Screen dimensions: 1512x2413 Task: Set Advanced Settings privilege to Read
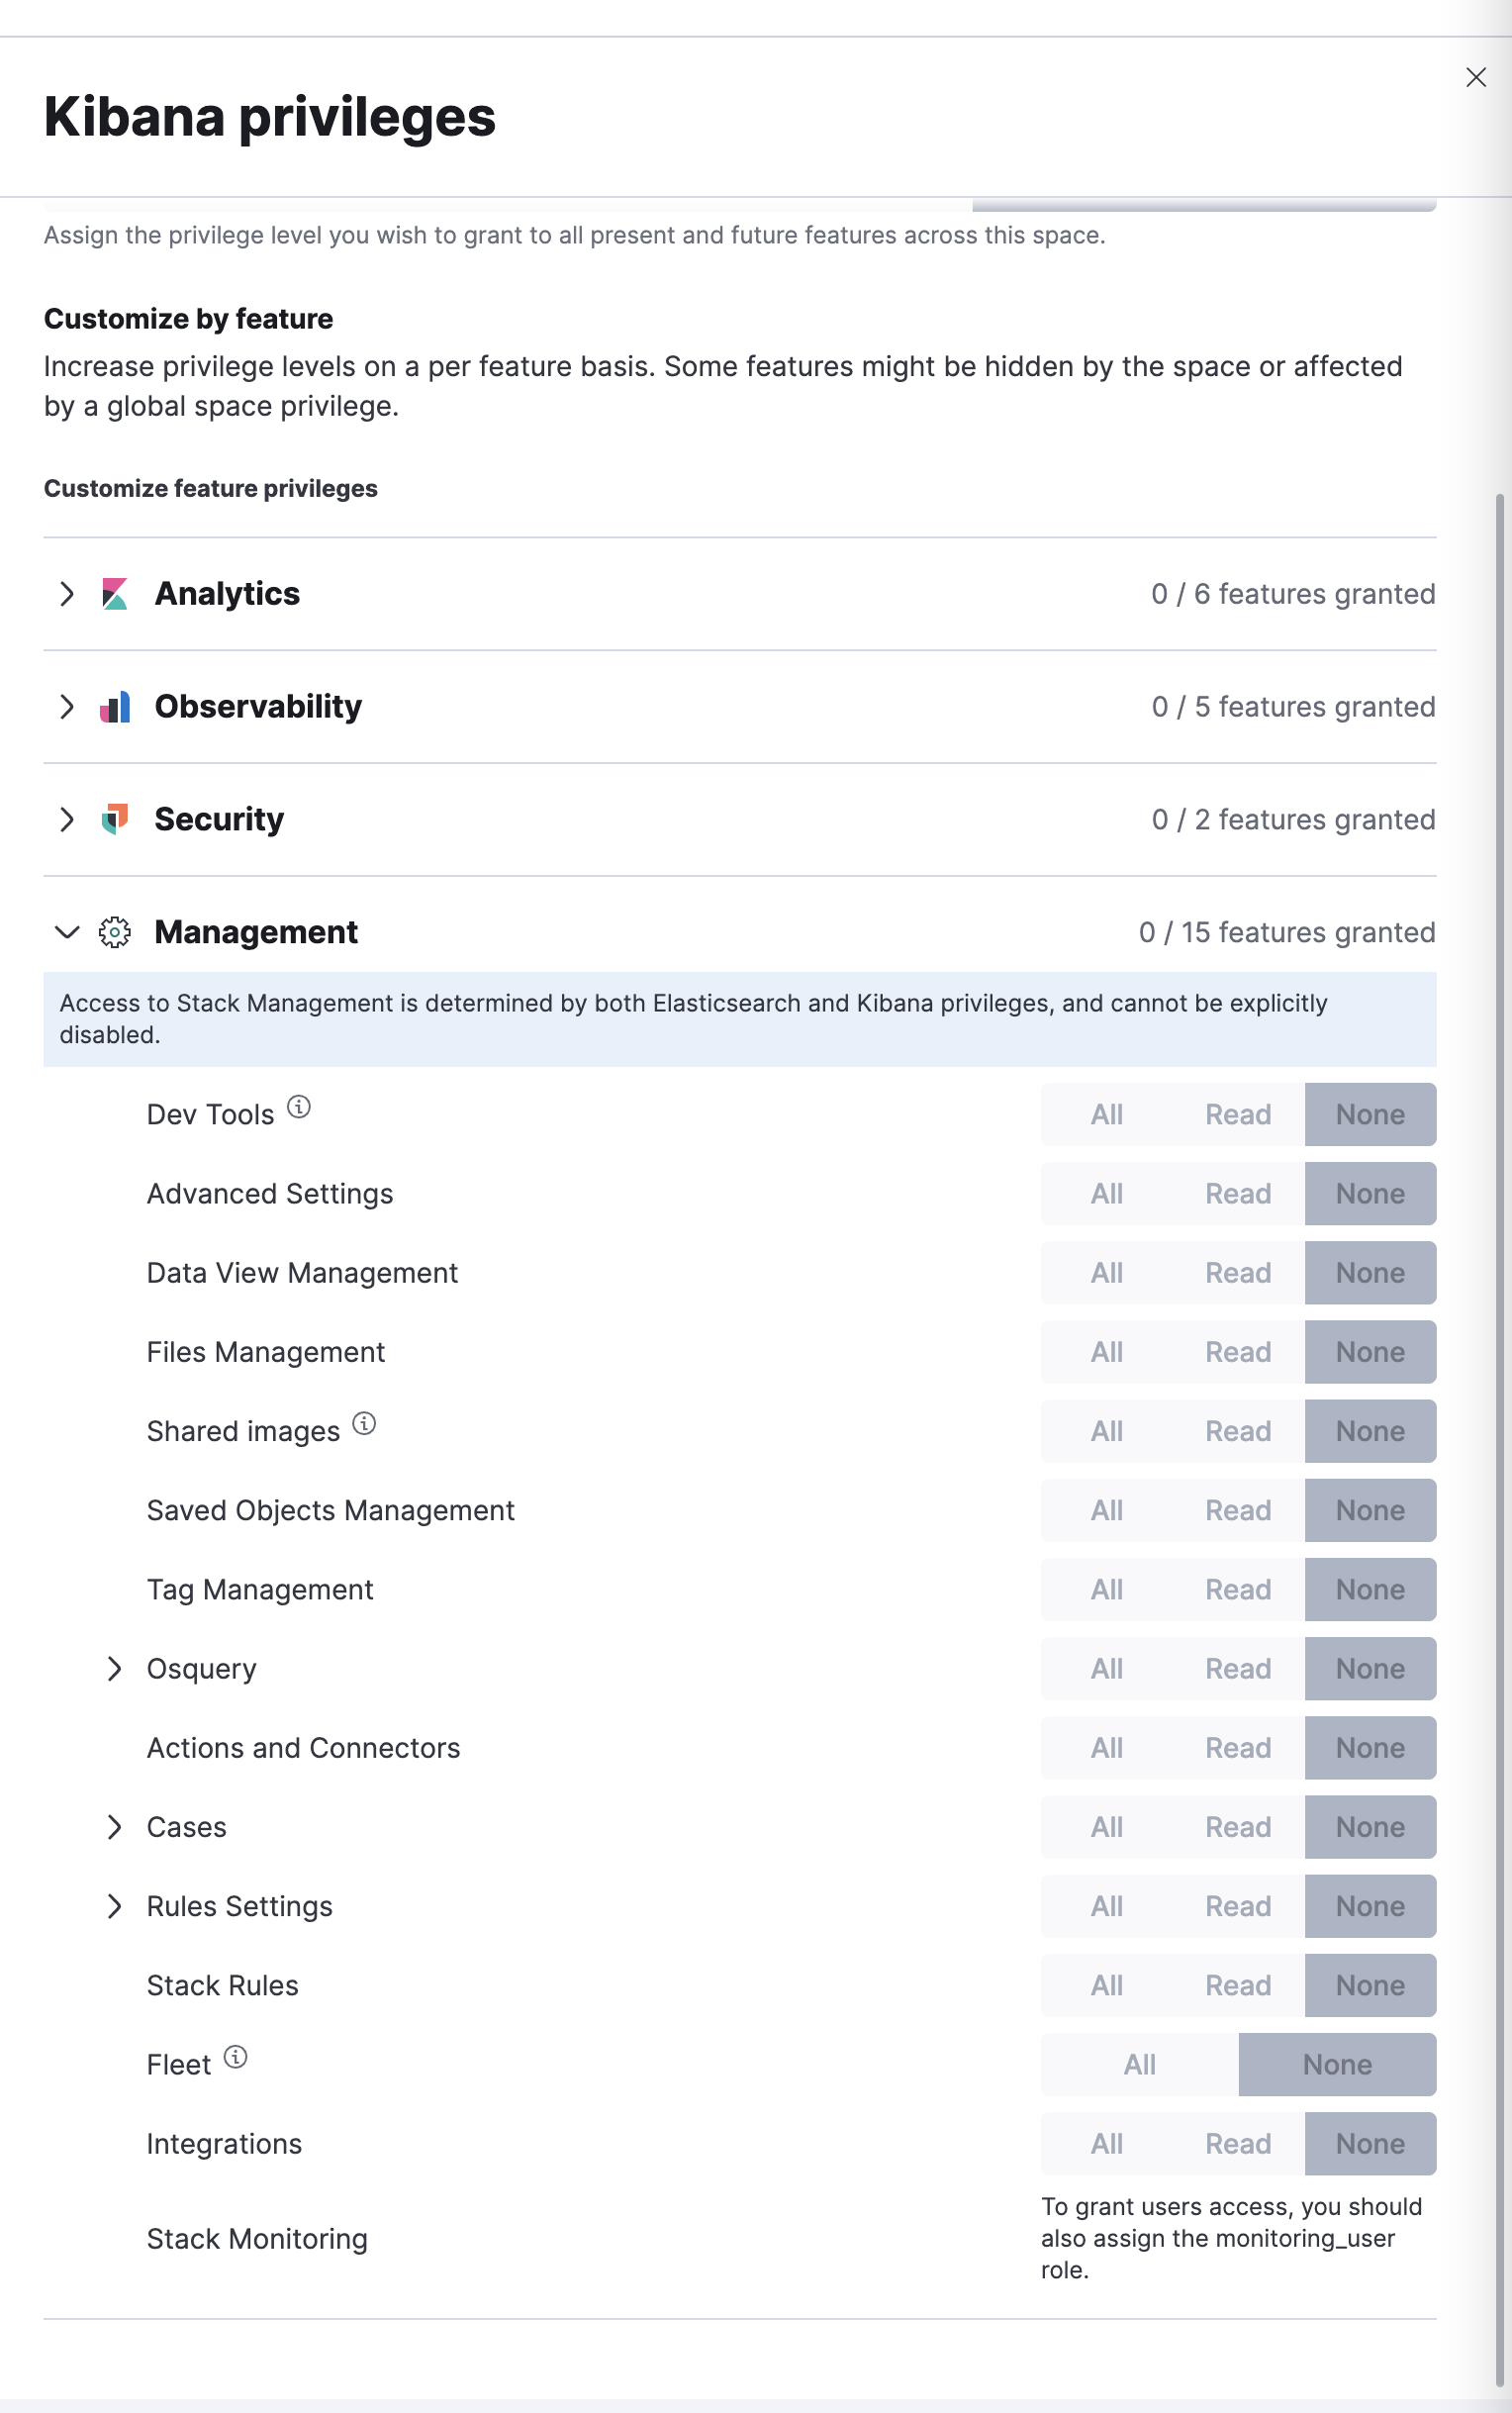pos(1237,1193)
